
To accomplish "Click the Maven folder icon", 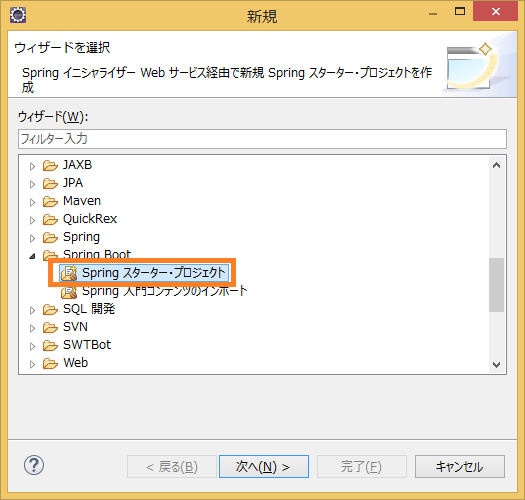I will [x=50, y=202].
